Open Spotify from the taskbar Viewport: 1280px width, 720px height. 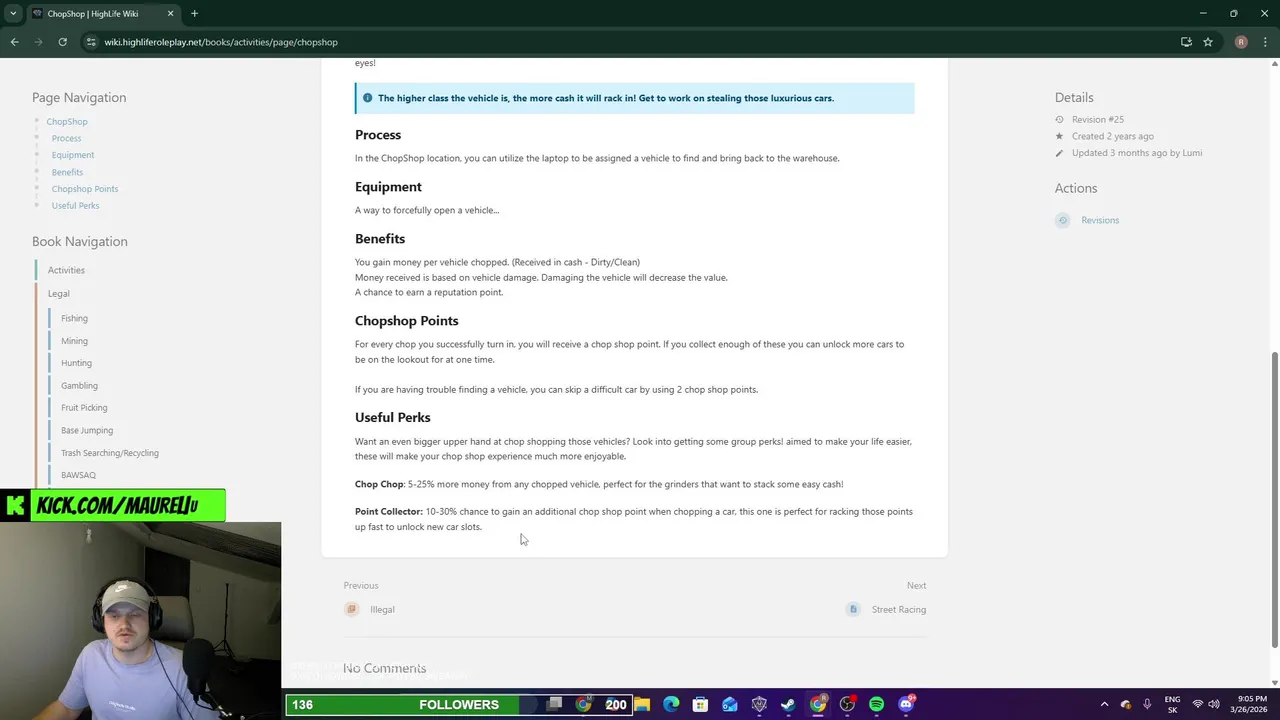click(x=876, y=705)
